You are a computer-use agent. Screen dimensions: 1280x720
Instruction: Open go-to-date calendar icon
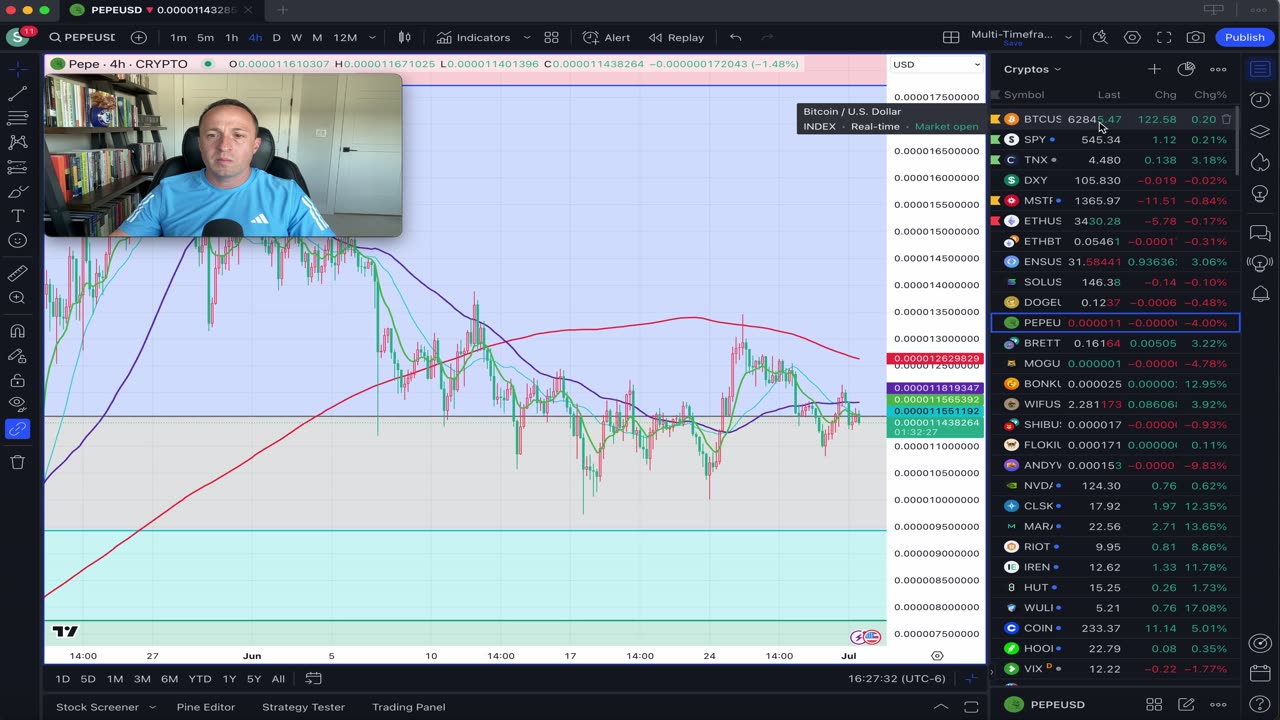[313, 678]
